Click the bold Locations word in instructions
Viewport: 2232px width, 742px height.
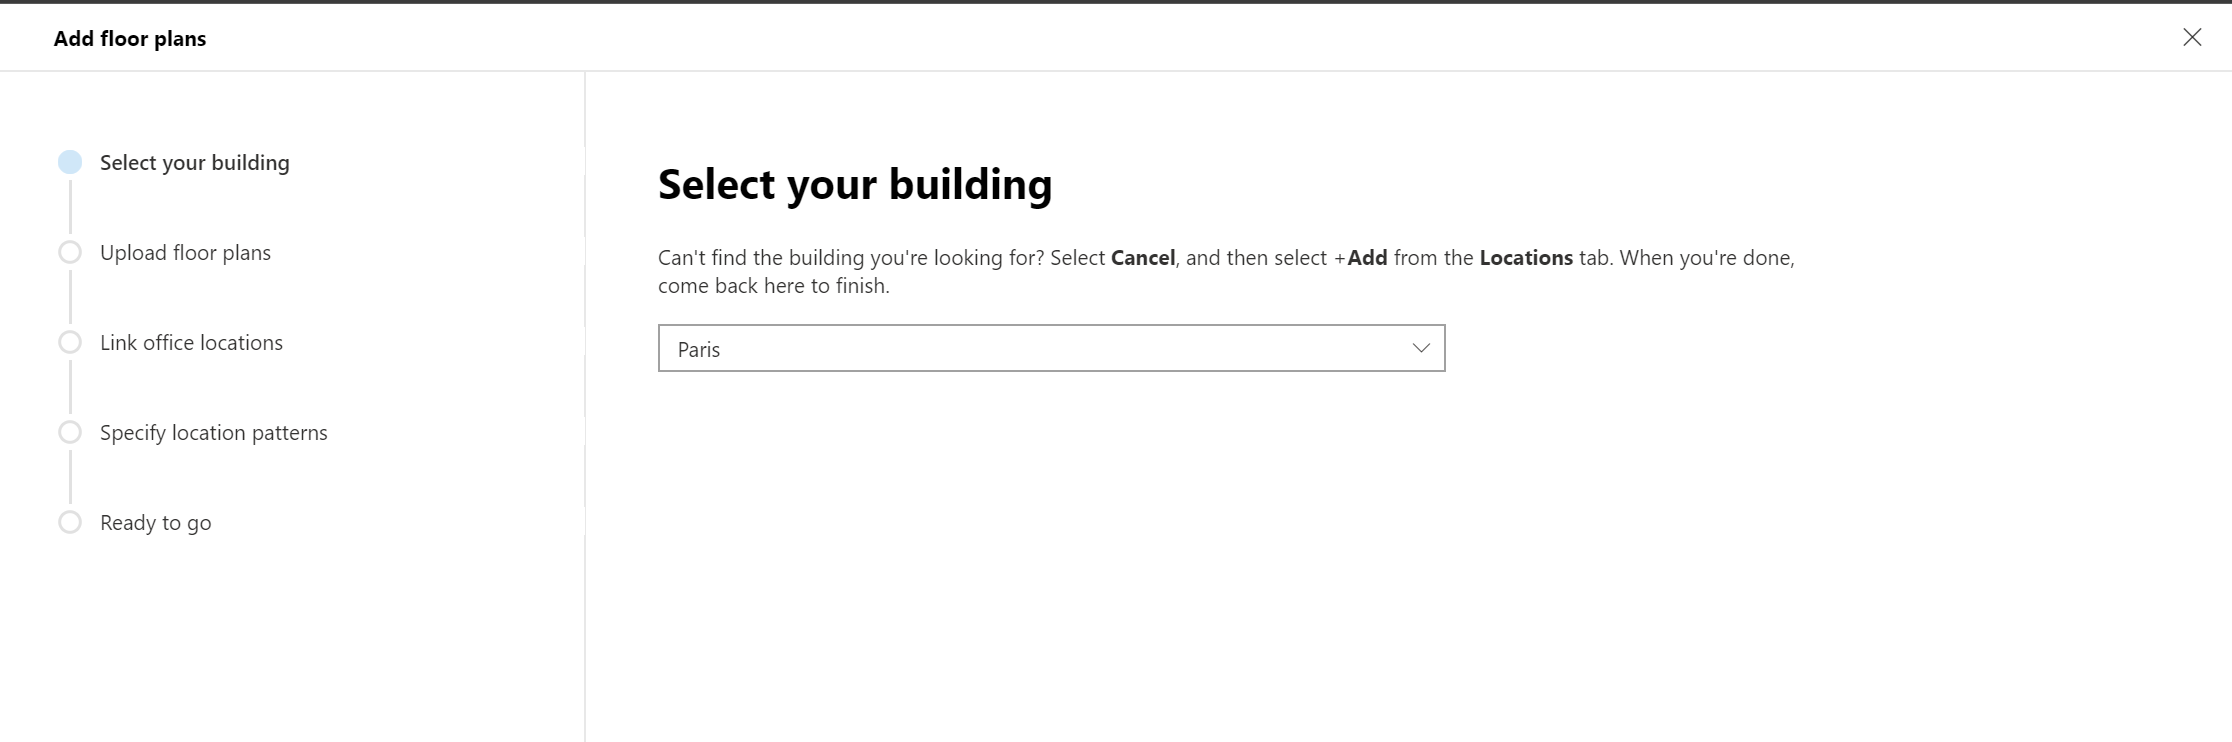pos(1526,258)
